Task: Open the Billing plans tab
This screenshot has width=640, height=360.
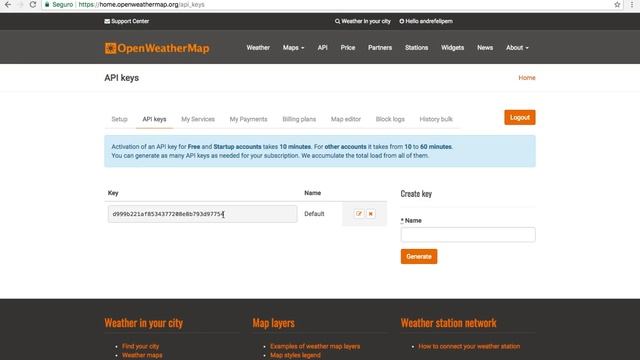Action: coord(299,119)
